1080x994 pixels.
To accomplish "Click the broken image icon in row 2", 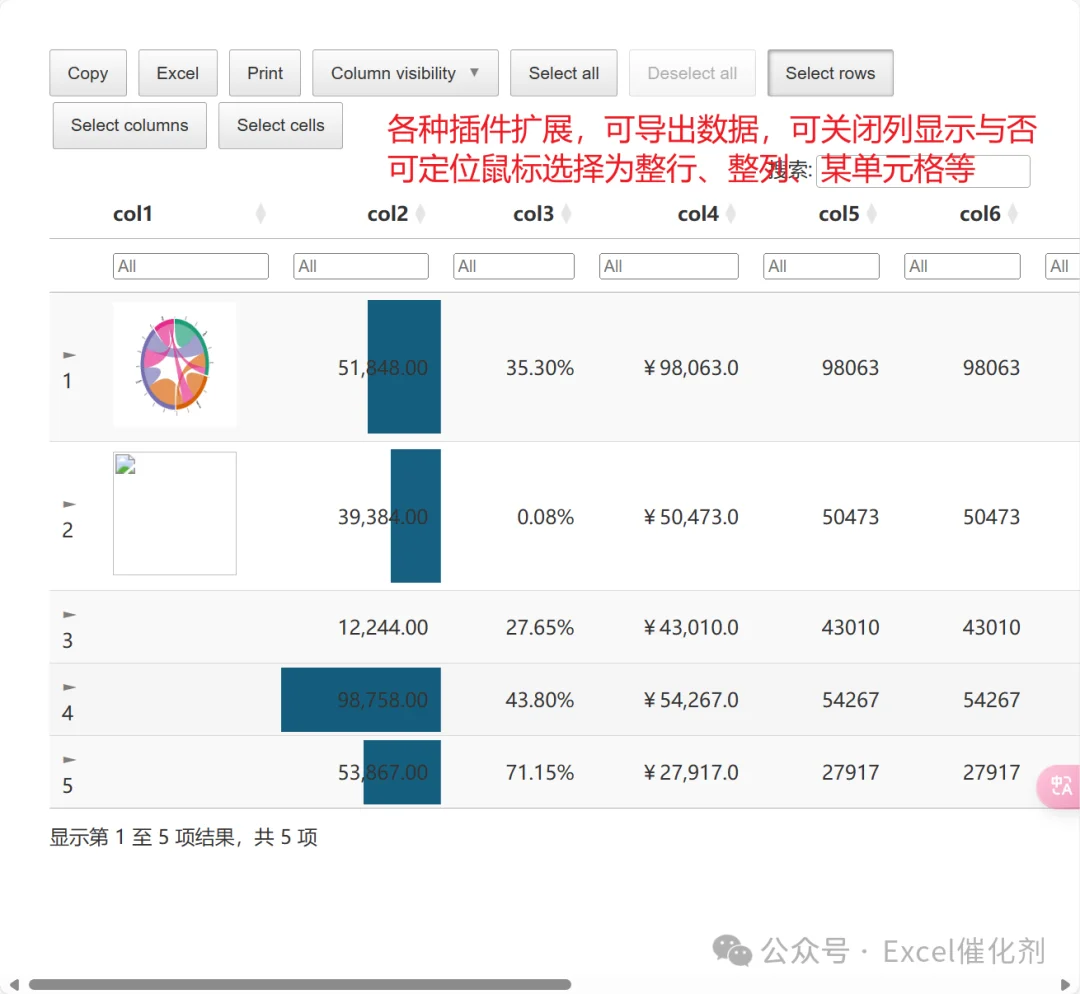I will pyautogui.click(x=125, y=465).
